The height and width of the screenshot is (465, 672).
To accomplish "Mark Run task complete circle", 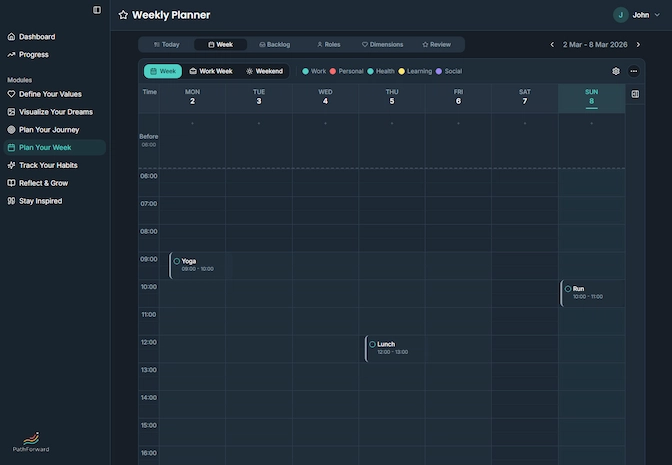I will (568, 289).
